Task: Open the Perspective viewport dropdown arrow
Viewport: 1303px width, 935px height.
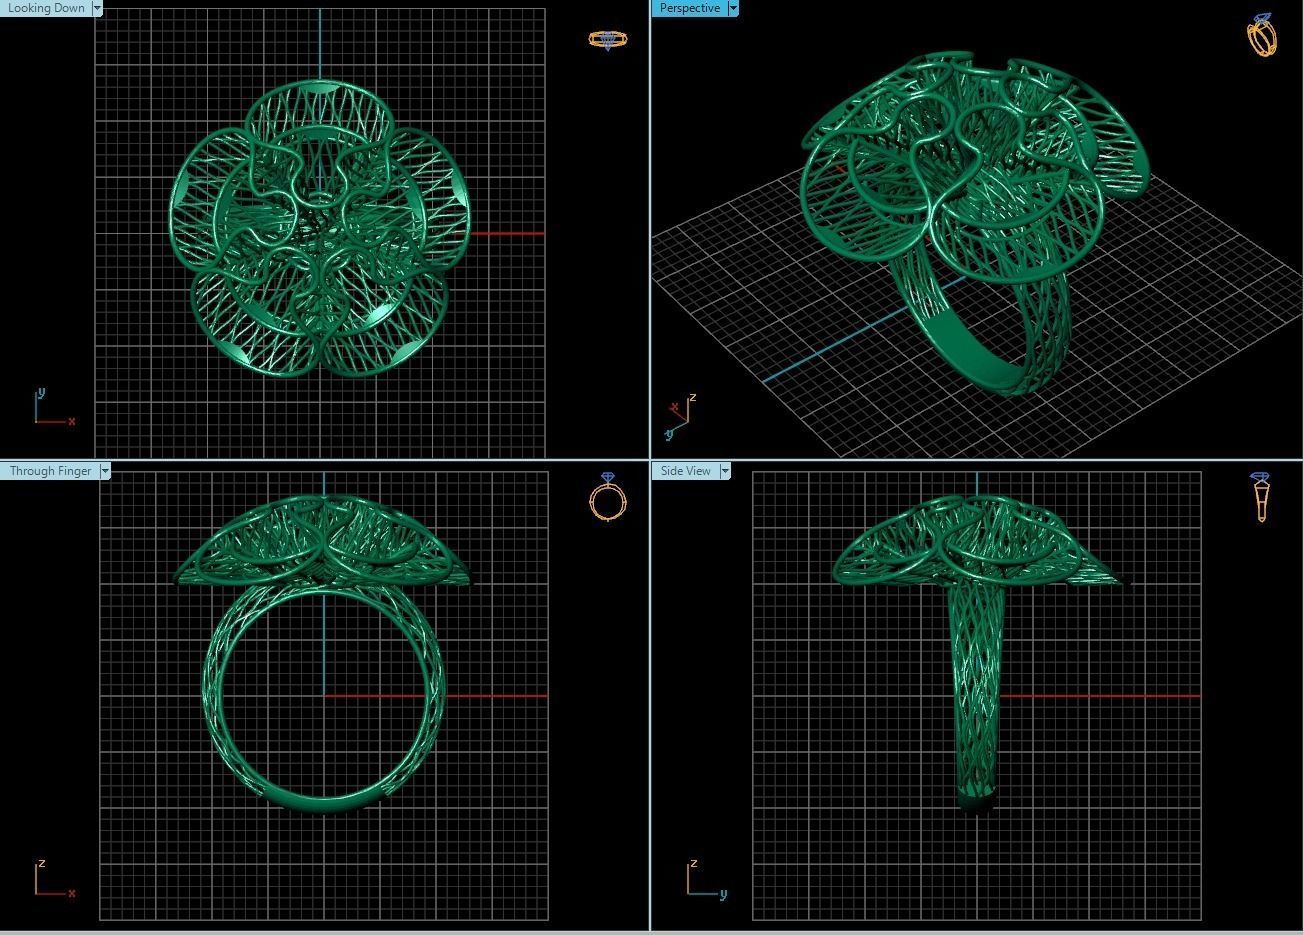Action: pyautogui.click(x=733, y=8)
